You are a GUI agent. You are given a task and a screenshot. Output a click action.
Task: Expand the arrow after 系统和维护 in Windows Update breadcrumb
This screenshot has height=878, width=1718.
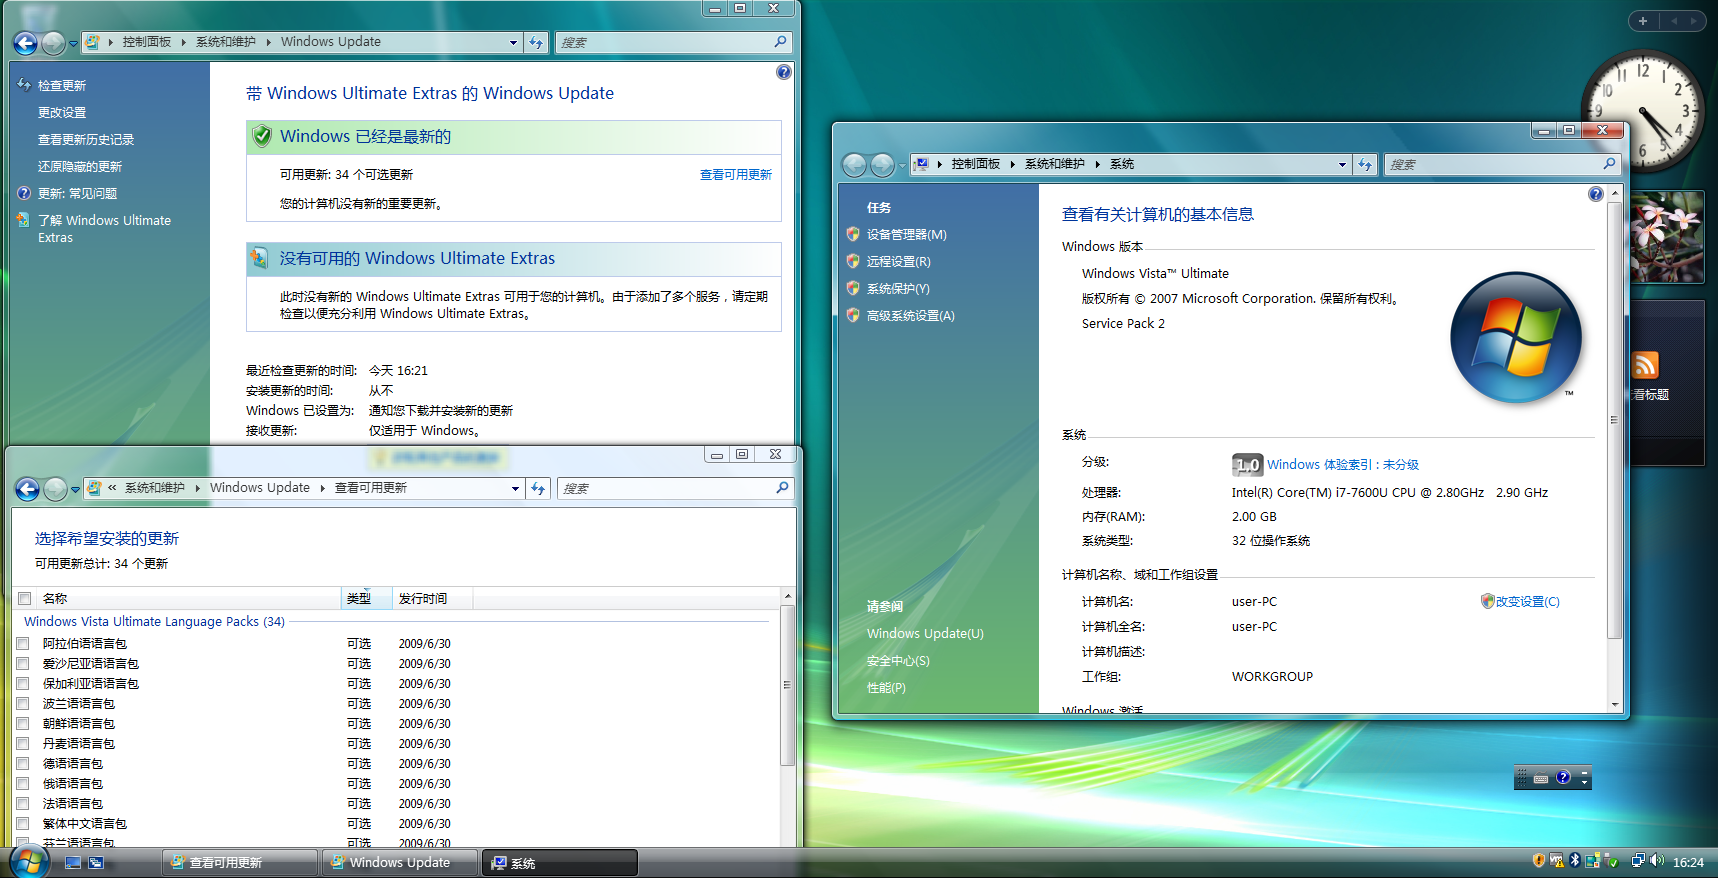[268, 42]
